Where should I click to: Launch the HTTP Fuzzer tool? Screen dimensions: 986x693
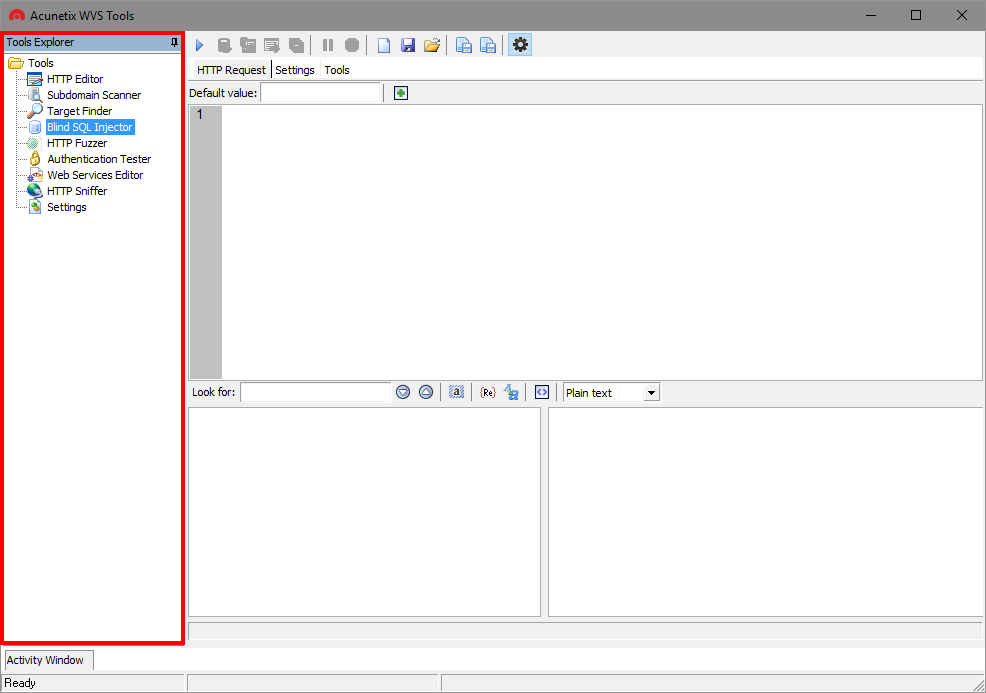click(77, 143)
